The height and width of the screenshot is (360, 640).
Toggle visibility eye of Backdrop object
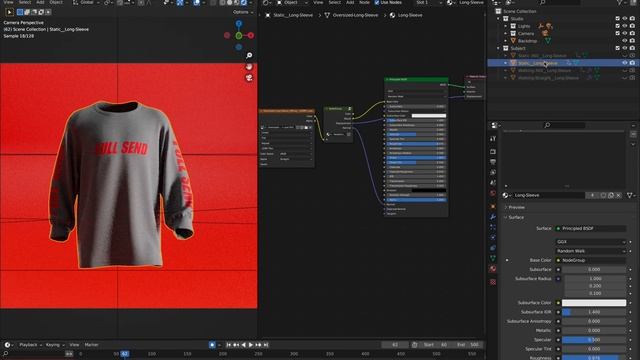point(624,41)
